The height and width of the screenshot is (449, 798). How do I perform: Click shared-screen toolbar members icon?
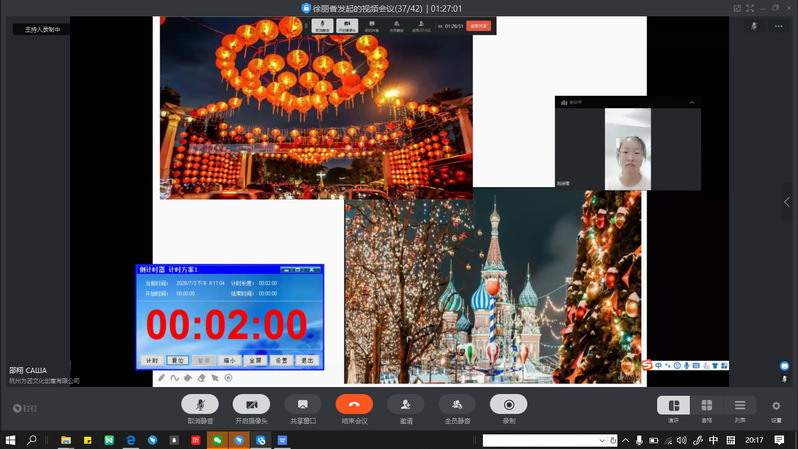tap(421, 26)
